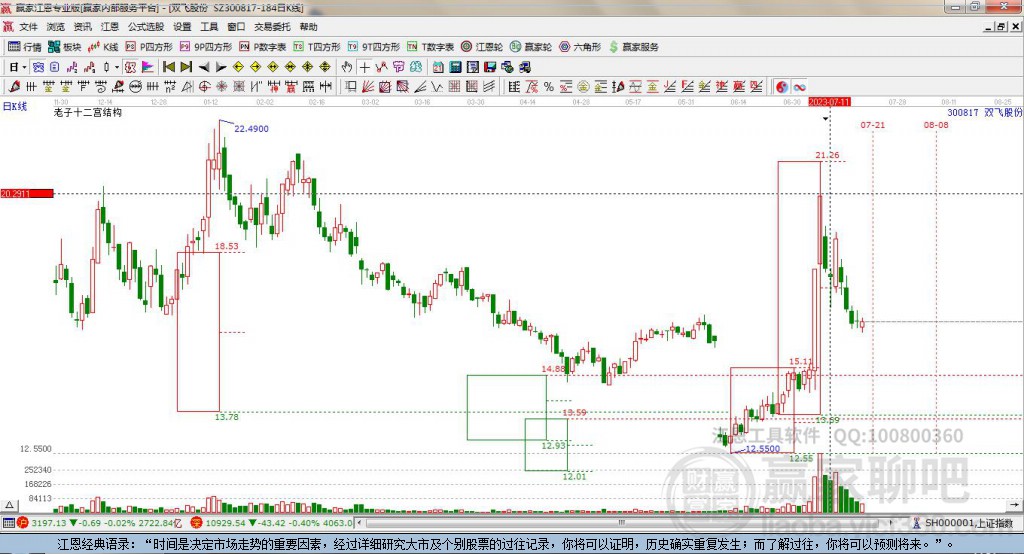
Task: Select the pencil drawing tool
Action: pos(14,86)
